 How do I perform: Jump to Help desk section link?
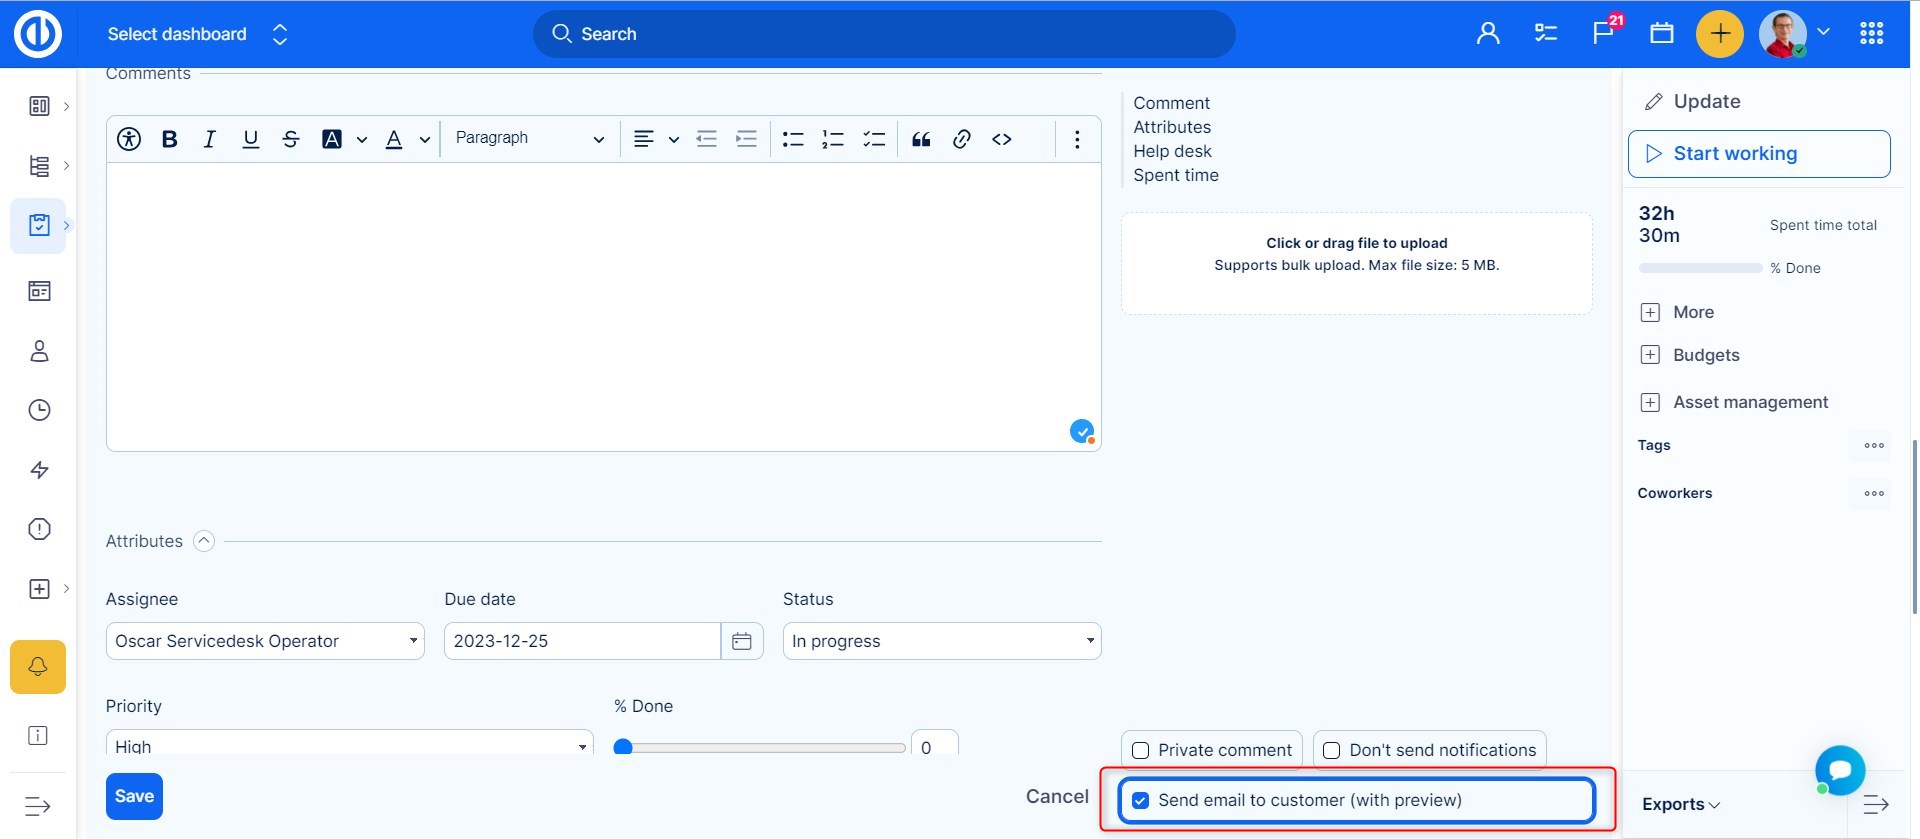point(1172,151)
